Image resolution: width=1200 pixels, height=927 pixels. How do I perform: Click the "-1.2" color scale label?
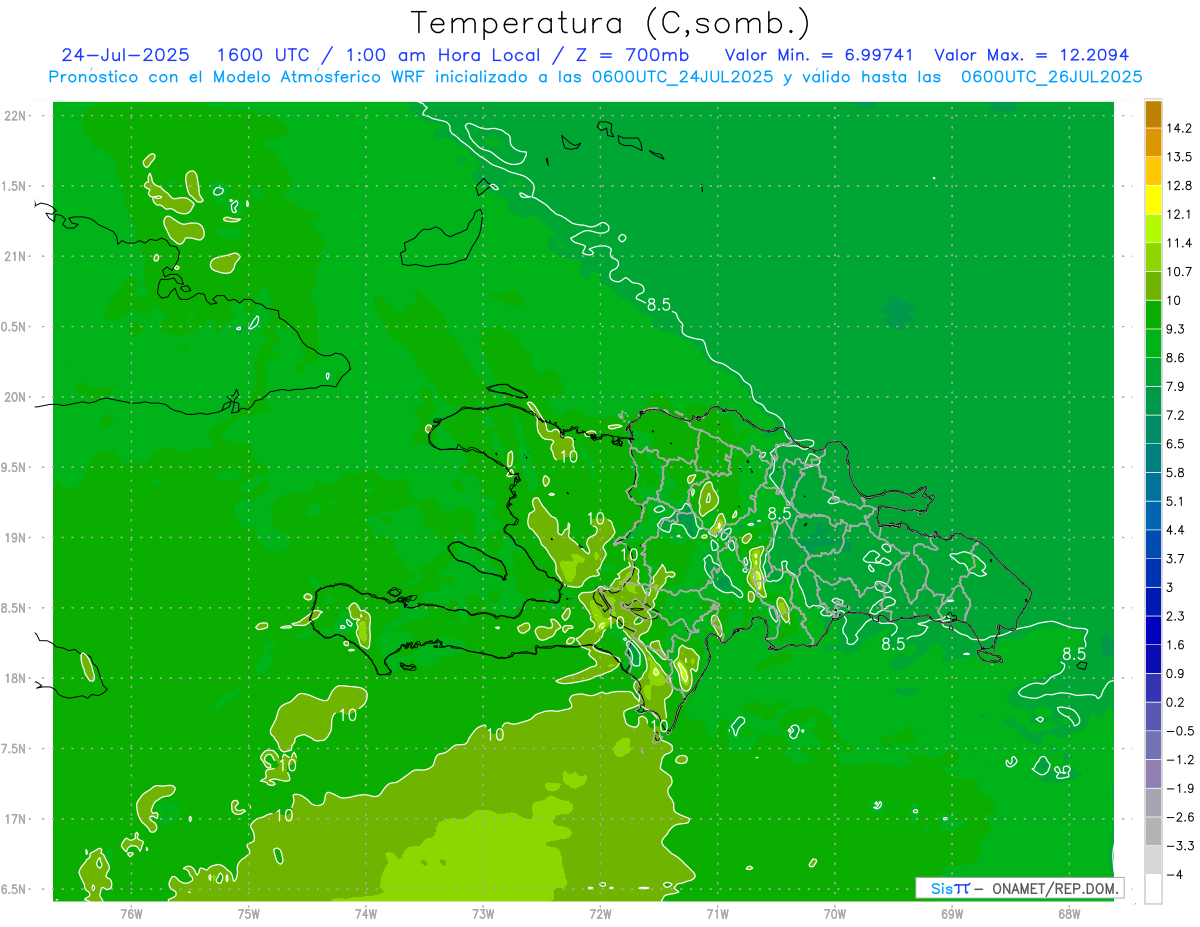[x=1179, y=760]
